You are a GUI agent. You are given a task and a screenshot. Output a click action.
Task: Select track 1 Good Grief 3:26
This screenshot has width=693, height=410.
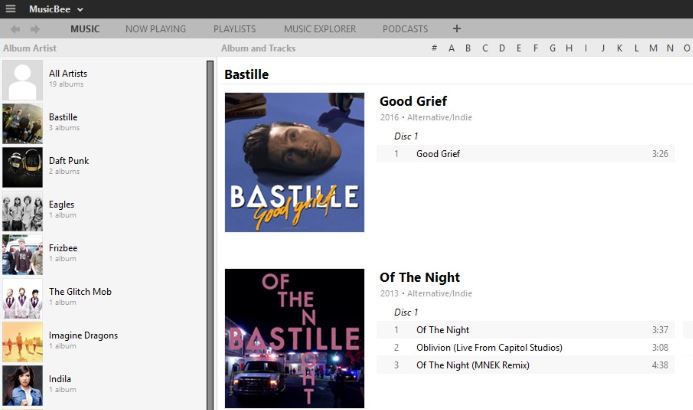click(525, 154)
